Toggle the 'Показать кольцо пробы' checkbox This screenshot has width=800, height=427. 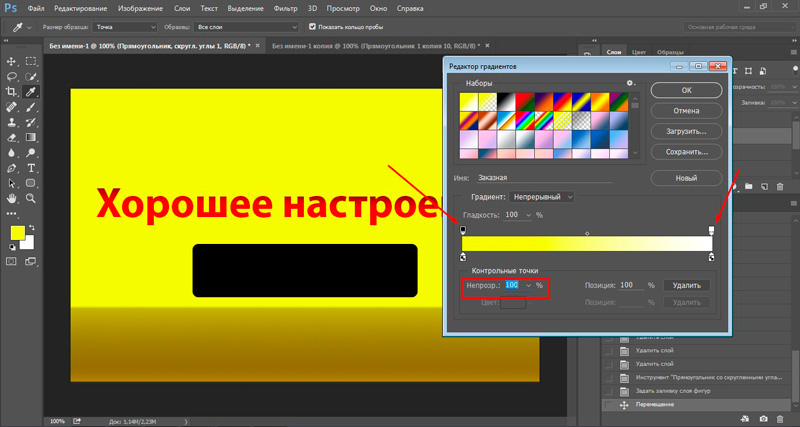[312, 27]
